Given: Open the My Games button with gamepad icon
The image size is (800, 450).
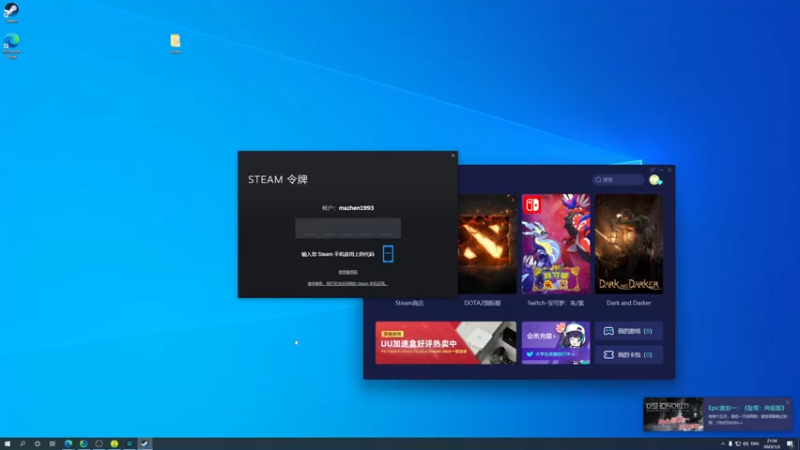Looking at the screenshot, I should coord(629,331).
